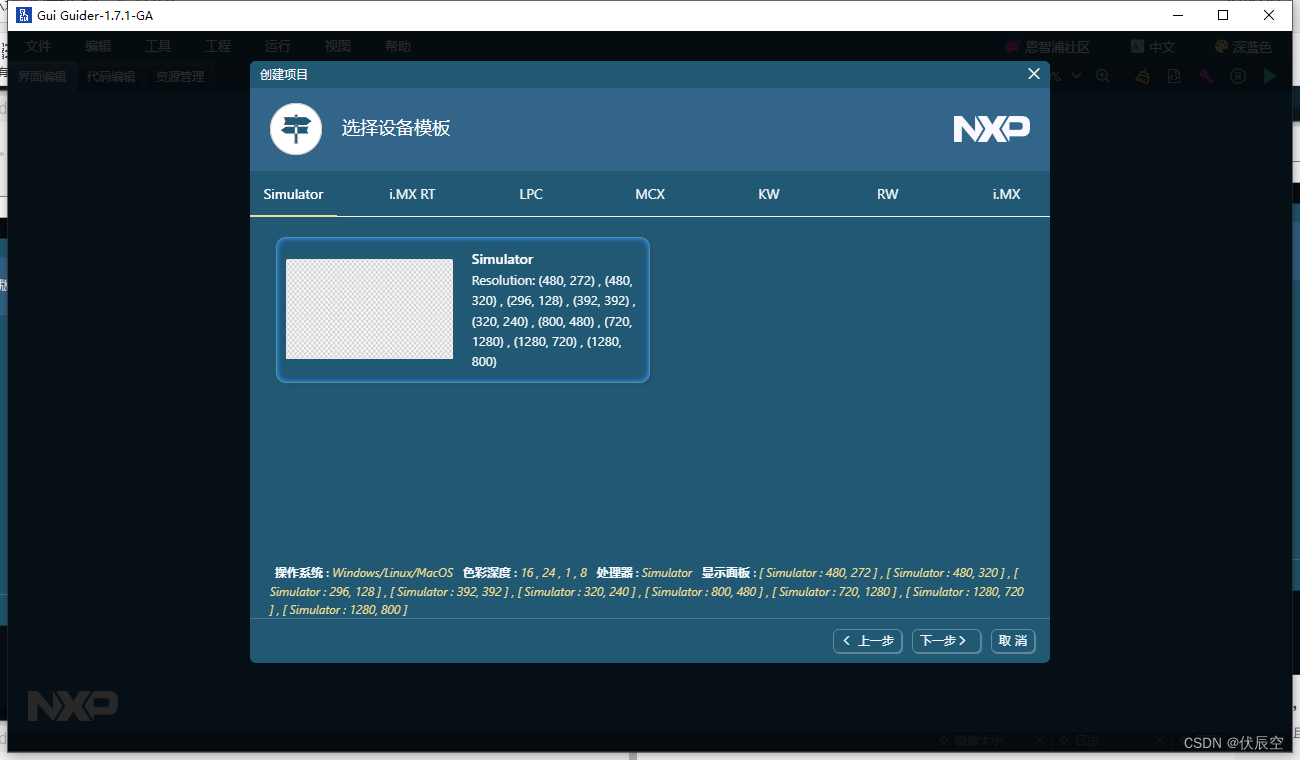Click the broom clean icon
Viewport: 1300px width, 760px height.
[x=1144, y=76]
